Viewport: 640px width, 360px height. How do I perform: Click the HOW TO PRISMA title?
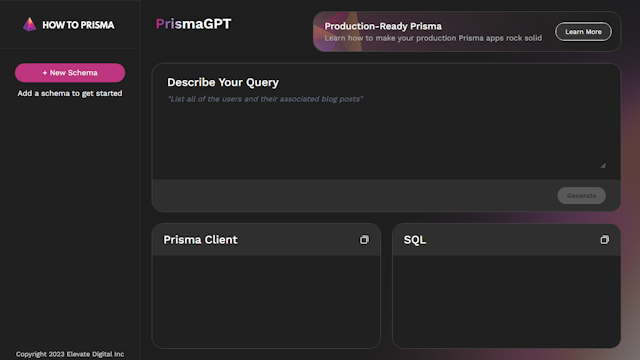coord(78,25)
